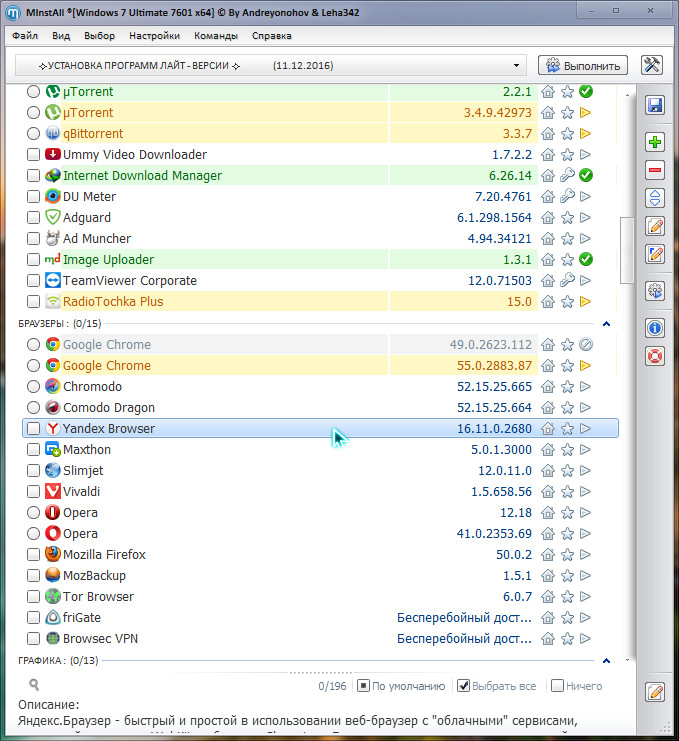Click the blue up-down arrows move icon
This screenshot has height=741, width=679.
[654, 198]
